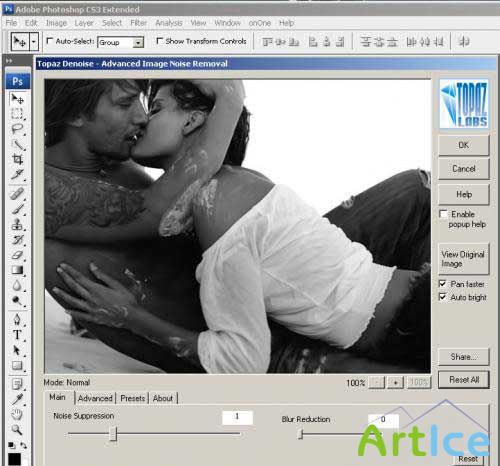The height and width of the screenshot is (466, 500).
Task: Select the Gradient tool
Action: click(17, 270)
